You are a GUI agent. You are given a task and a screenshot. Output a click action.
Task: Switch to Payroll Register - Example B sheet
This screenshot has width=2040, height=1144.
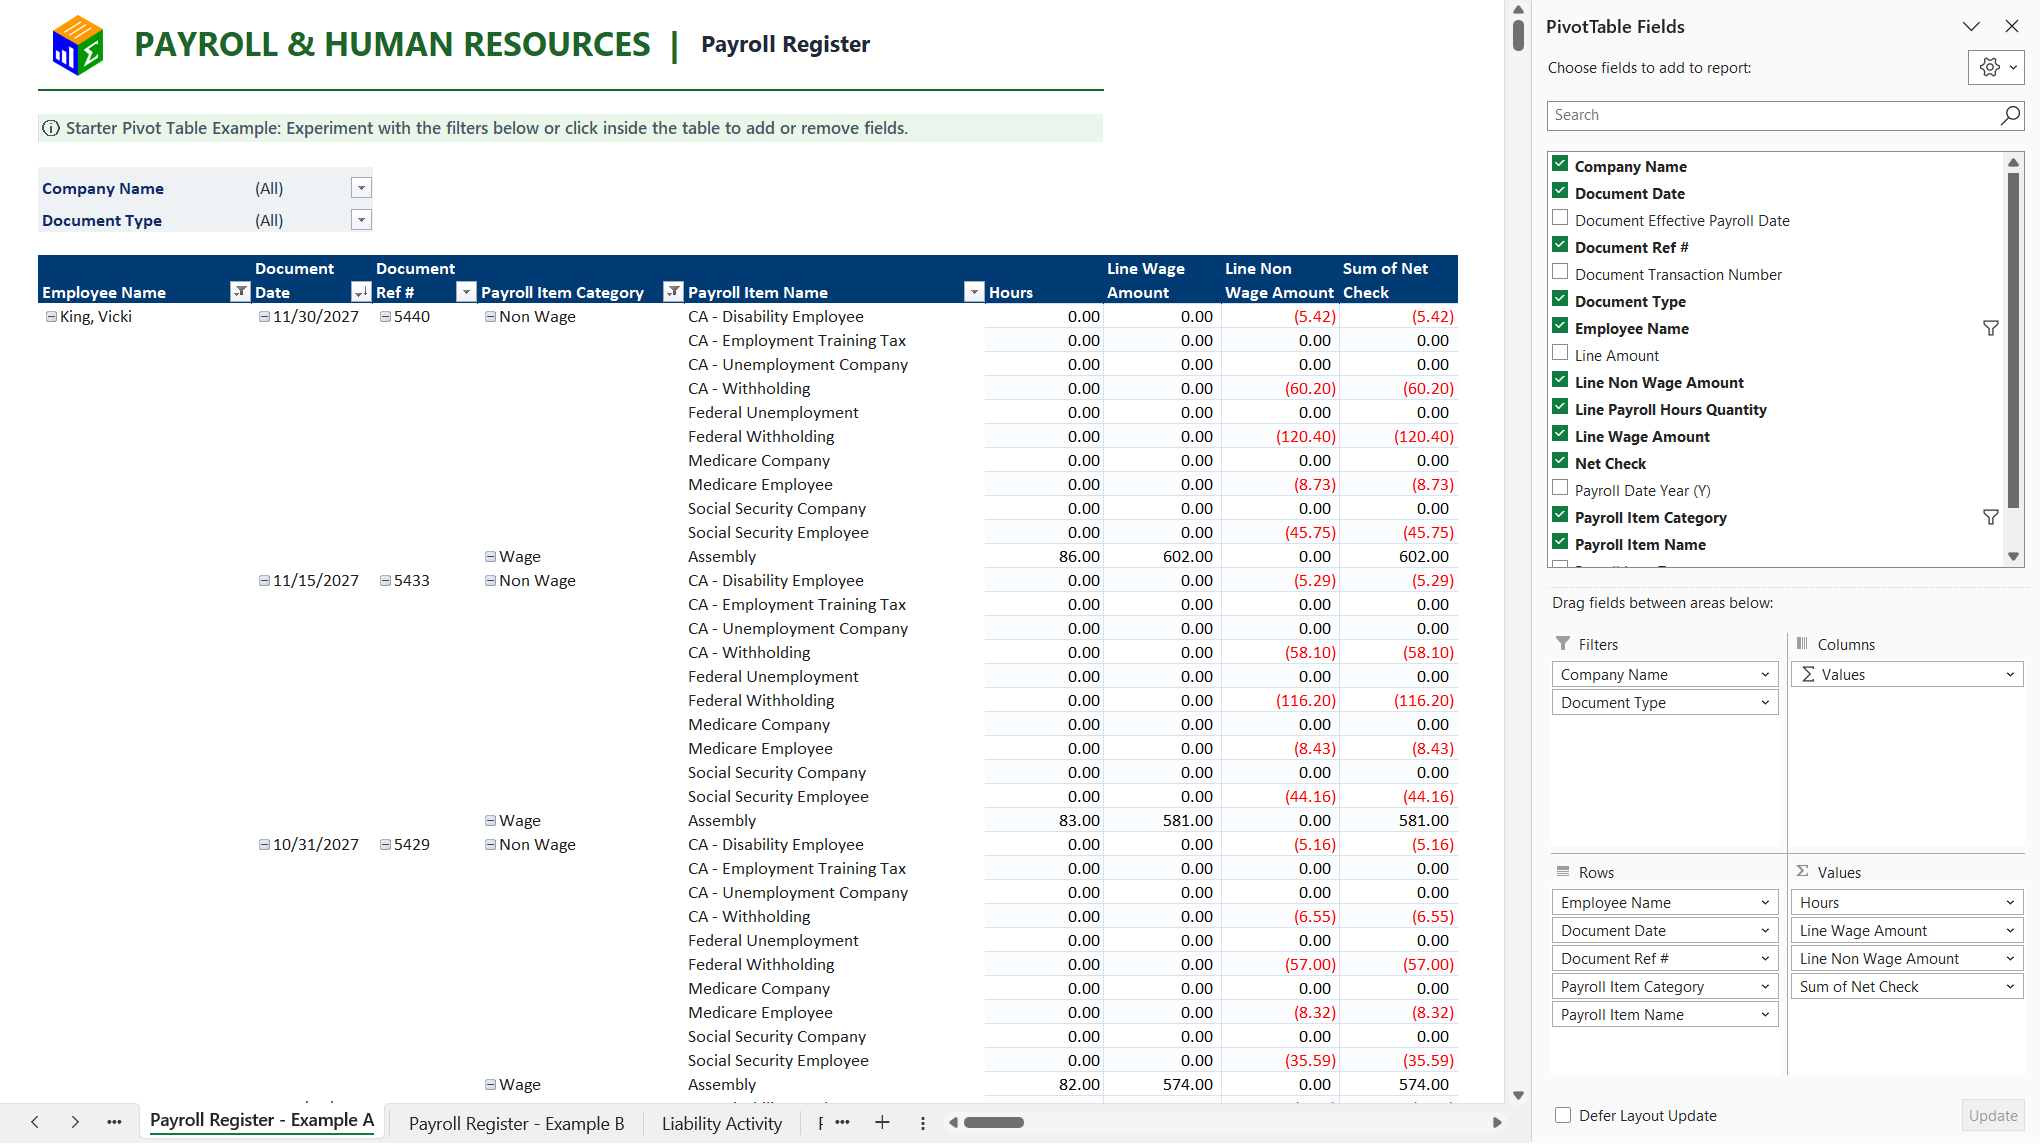(x=516, y=1123)
